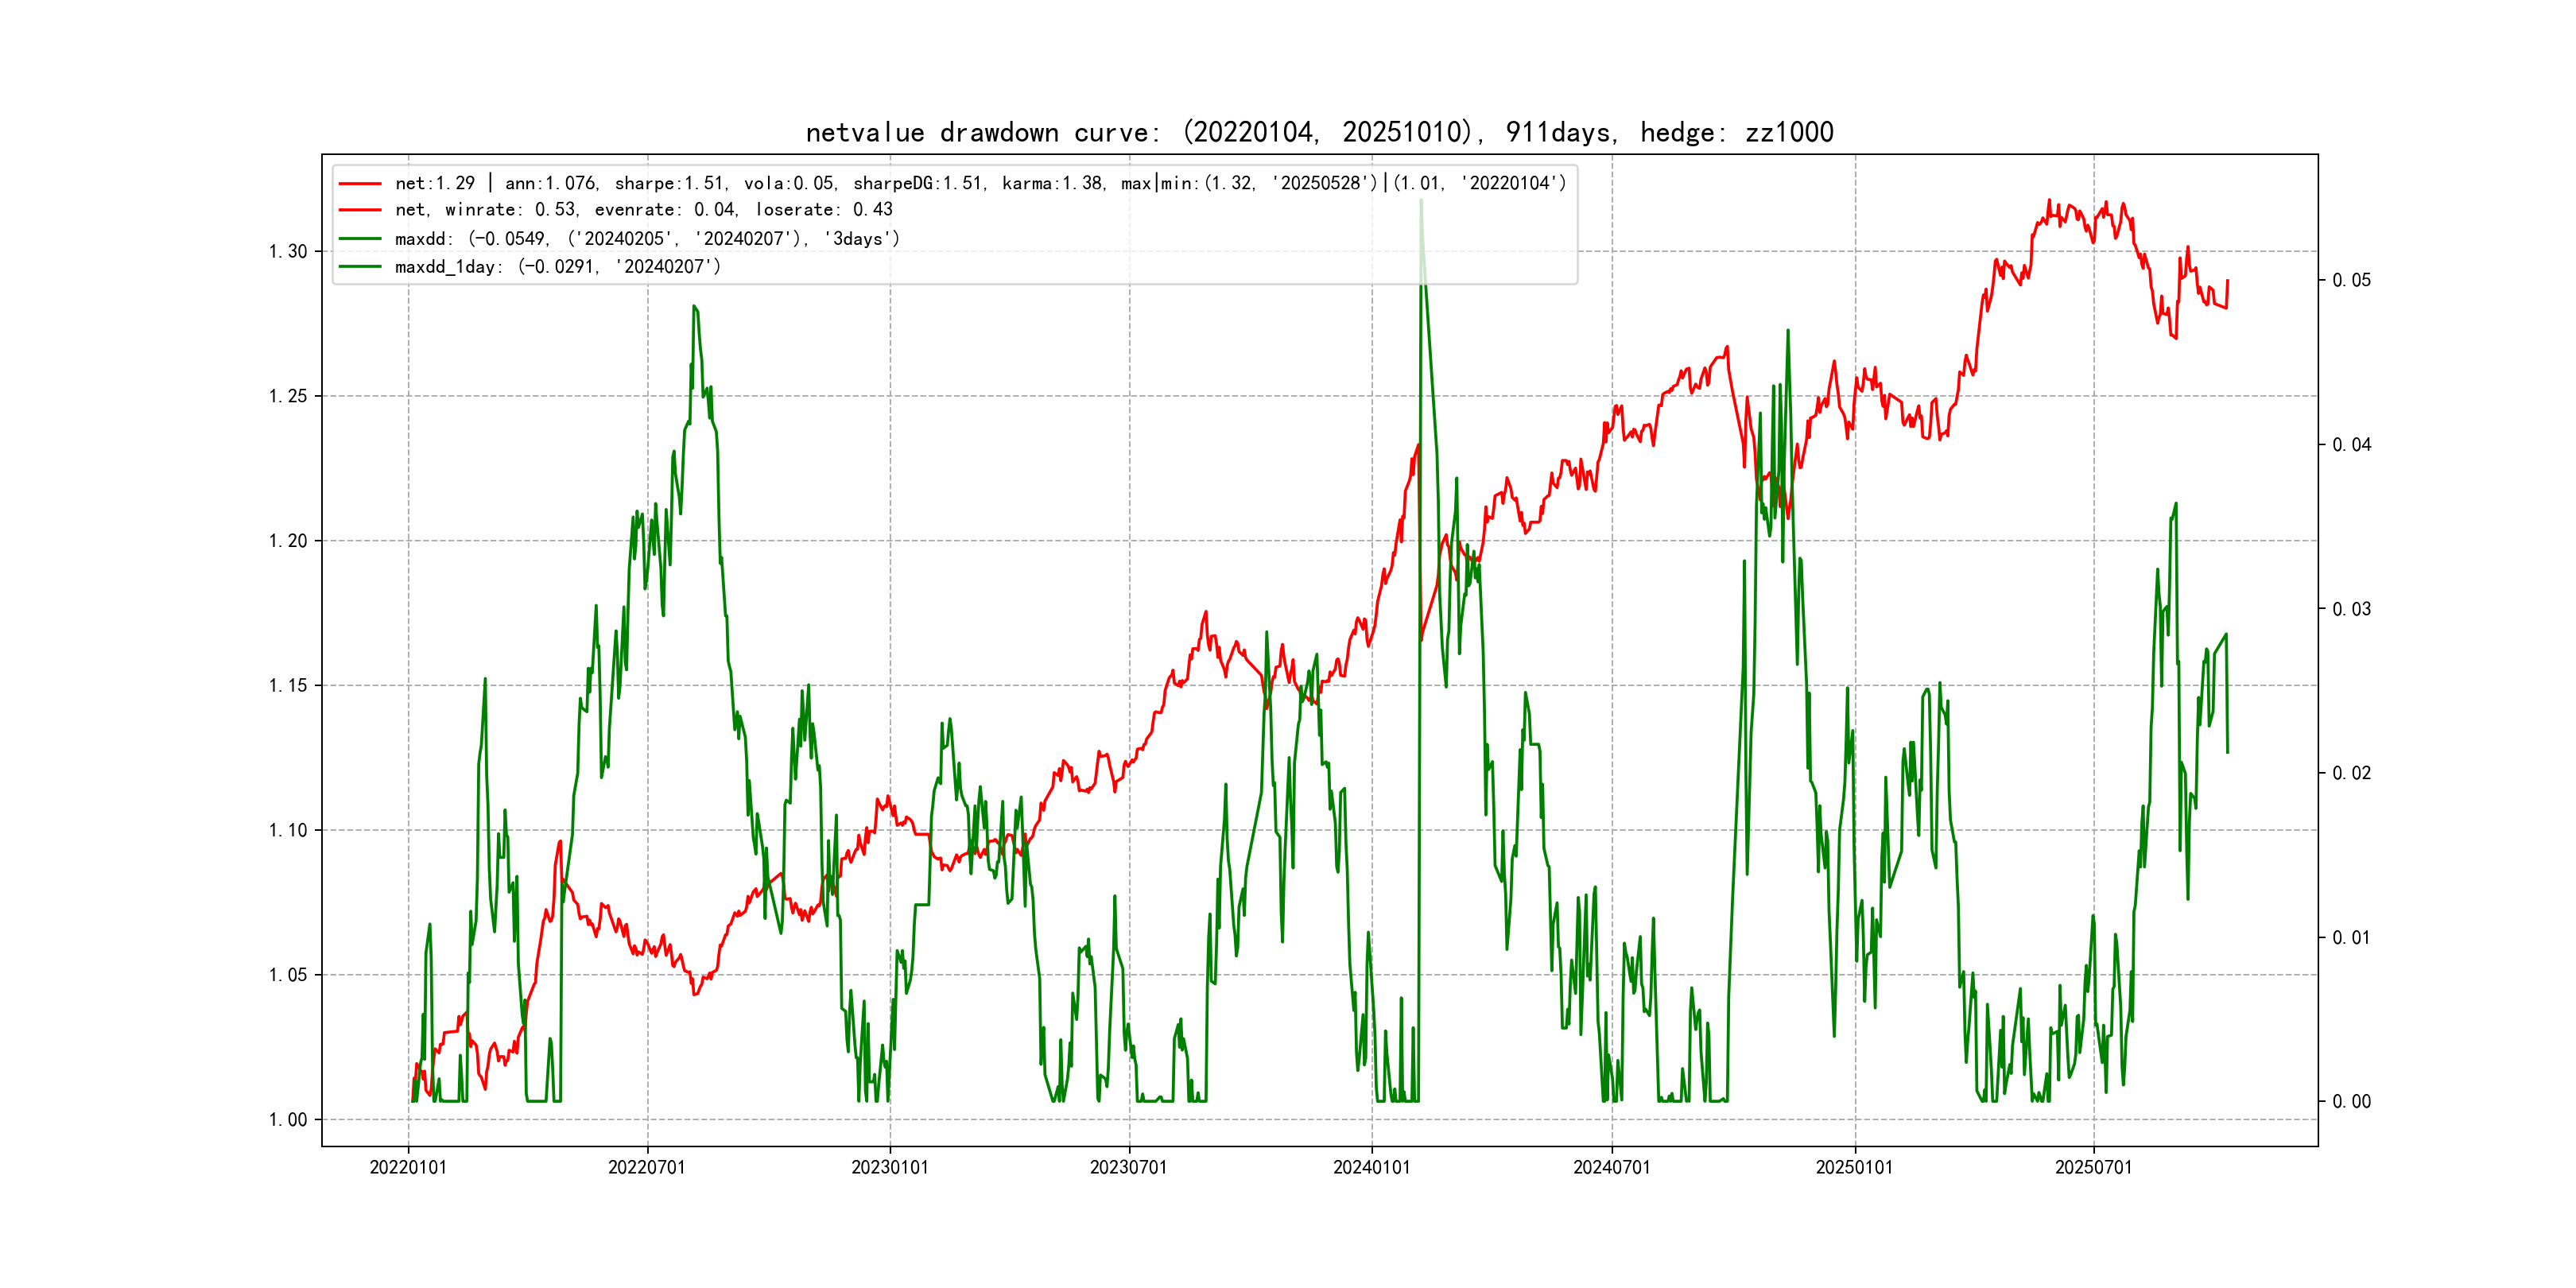Click the 1.30 left y-axis label
This screenshot has height=1288, width=2576.
point(288,252)
